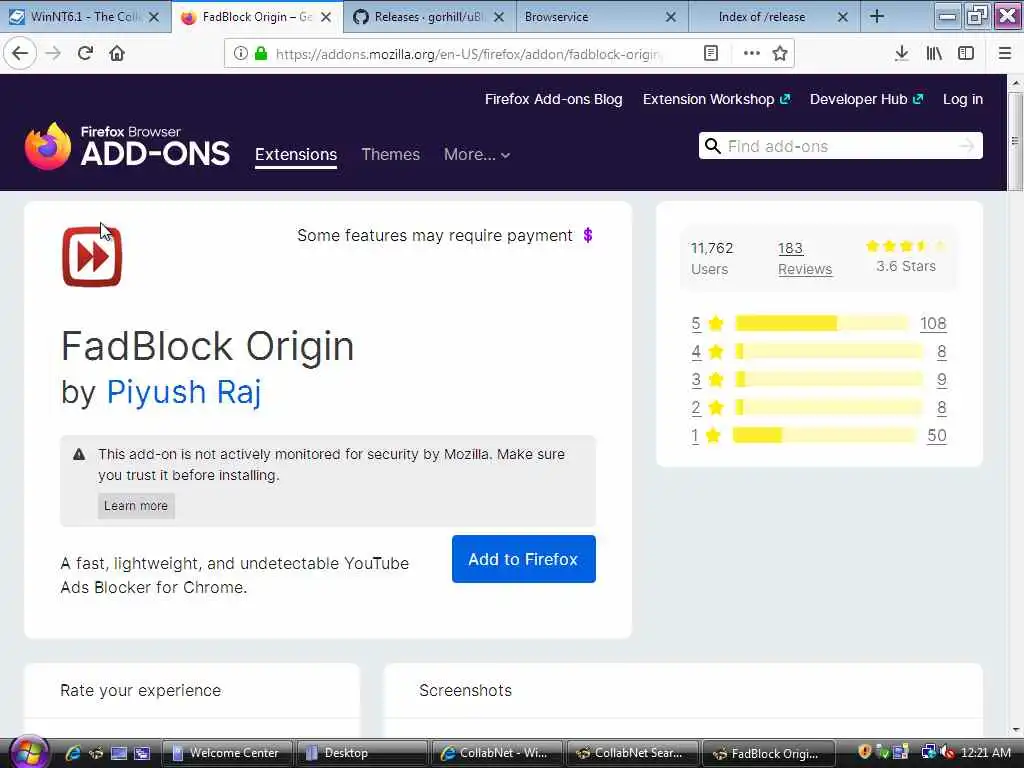The height and width of the screenshot is (768, 1024).
Task: Close the WinNT6.1 tab
Action: (x=154, y=17)
